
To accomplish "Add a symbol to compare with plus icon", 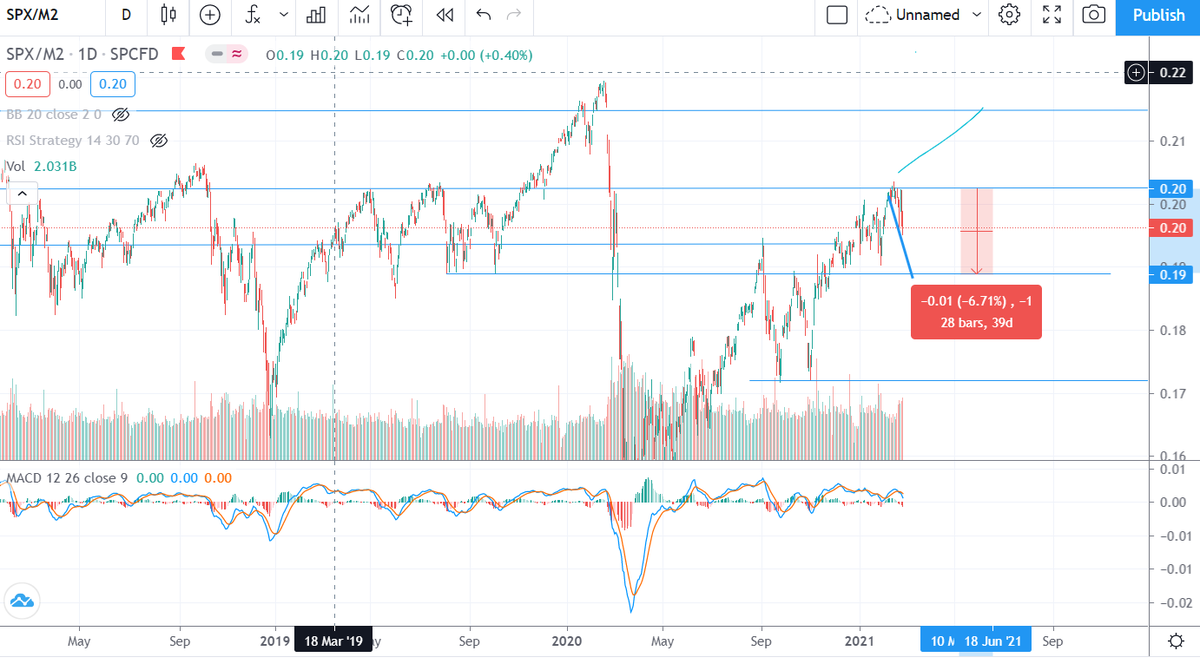I will [209, 15].
